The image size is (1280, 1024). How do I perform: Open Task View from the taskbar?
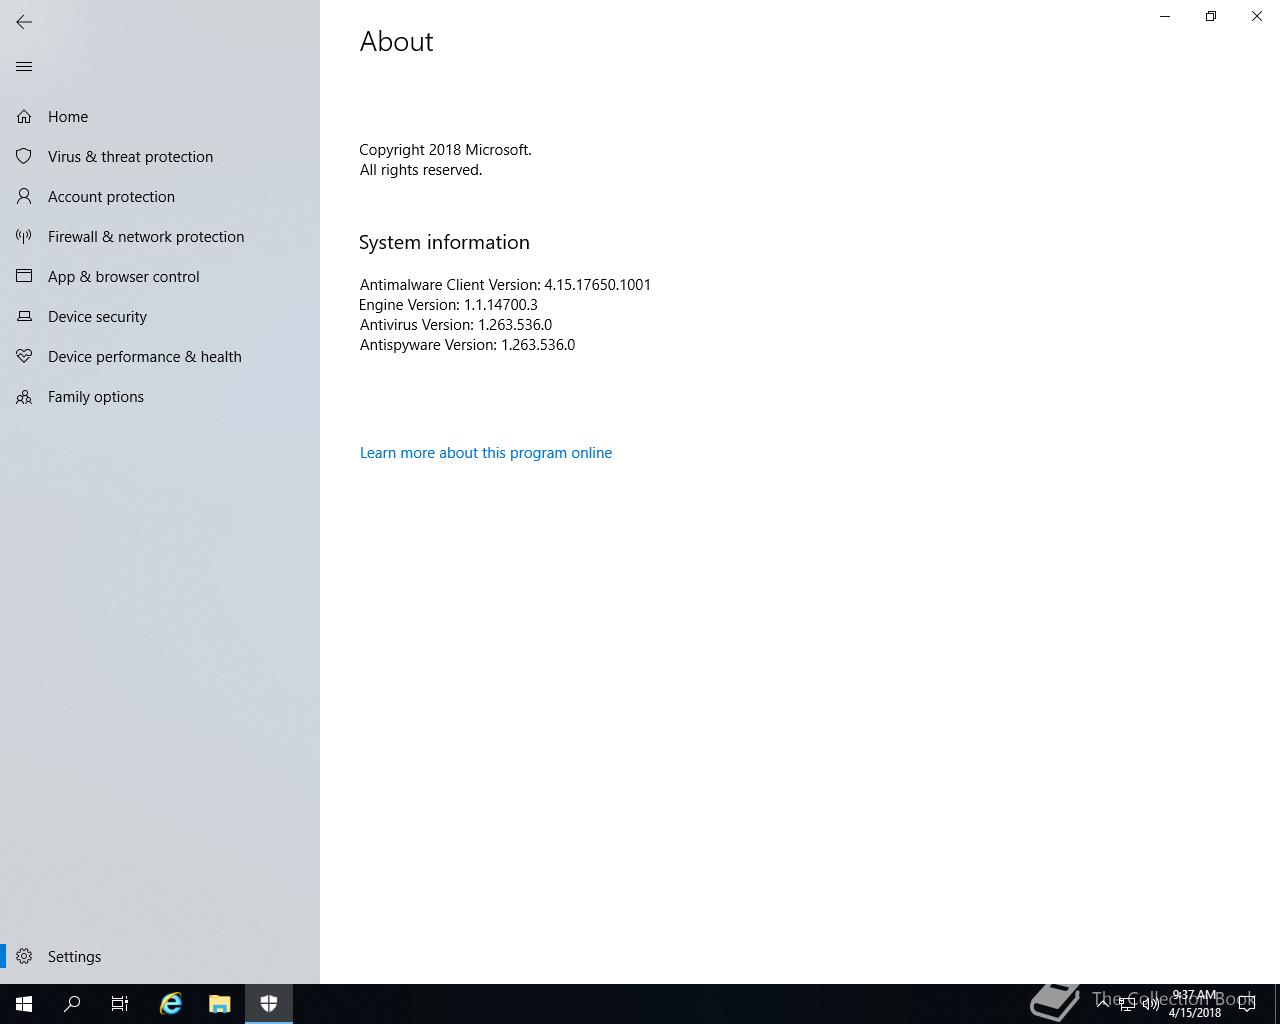click(120, 1004)
